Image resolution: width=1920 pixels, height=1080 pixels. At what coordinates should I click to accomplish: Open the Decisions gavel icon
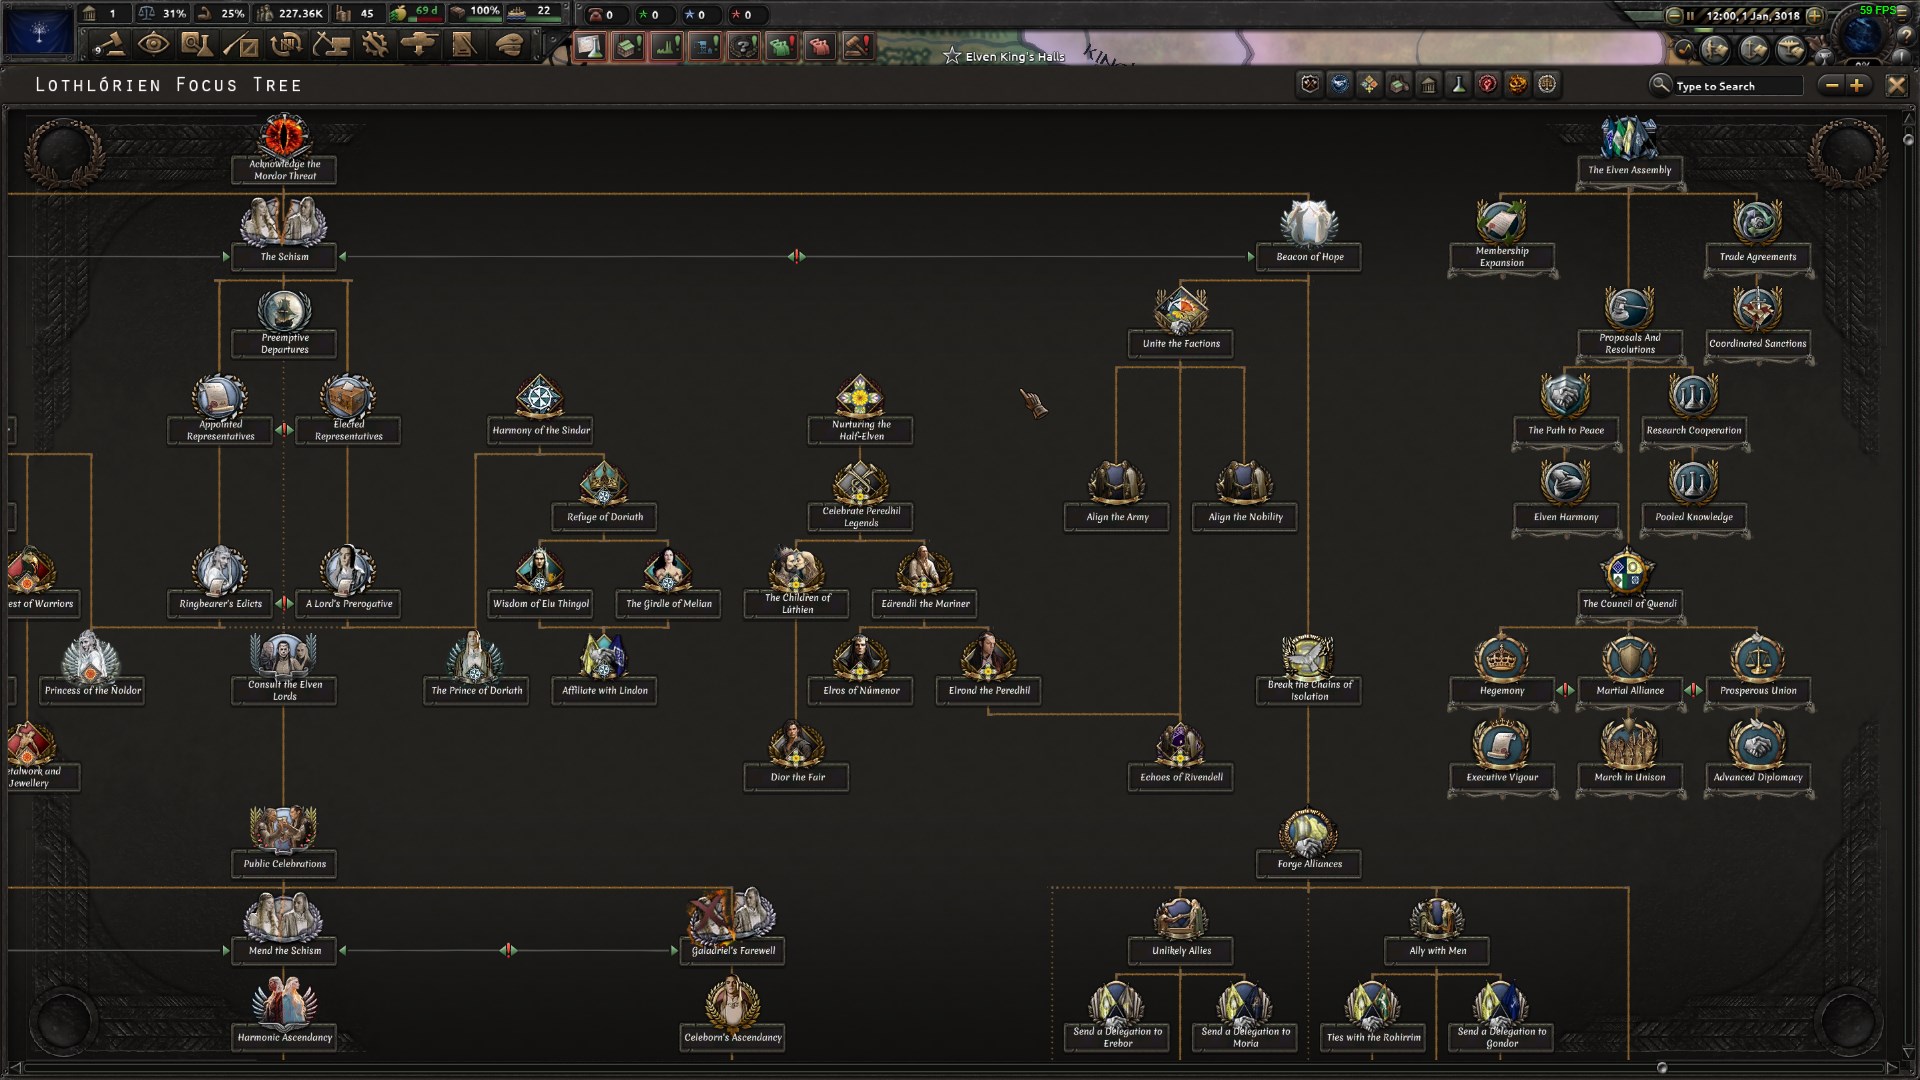[x=109, y=45]
